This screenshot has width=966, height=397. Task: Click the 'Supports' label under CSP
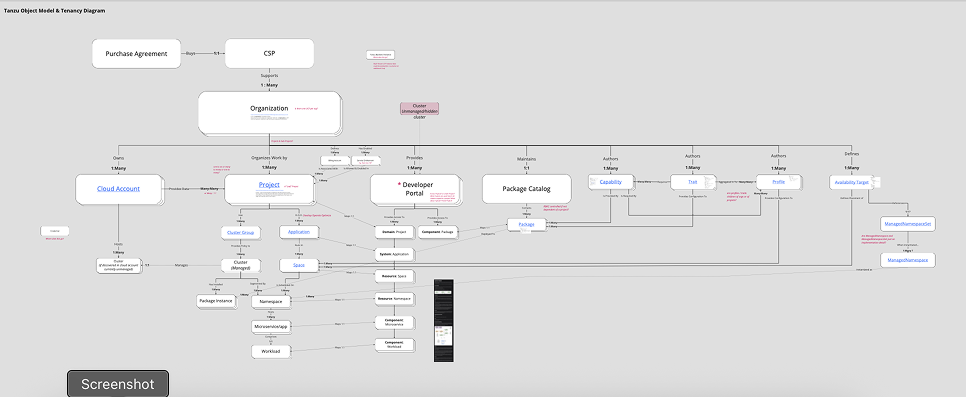point(269,76)
